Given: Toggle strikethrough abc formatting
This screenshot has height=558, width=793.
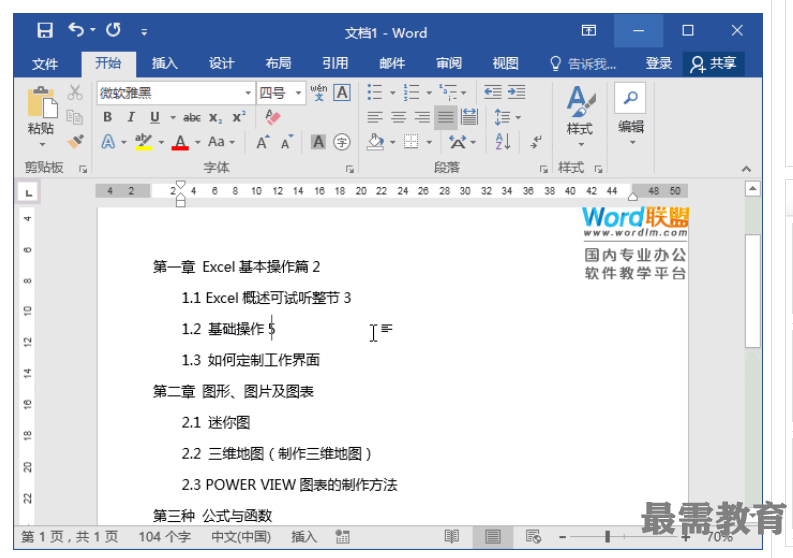Looking at the screenshot, I should pyautogui.click(x=192, y=118).
